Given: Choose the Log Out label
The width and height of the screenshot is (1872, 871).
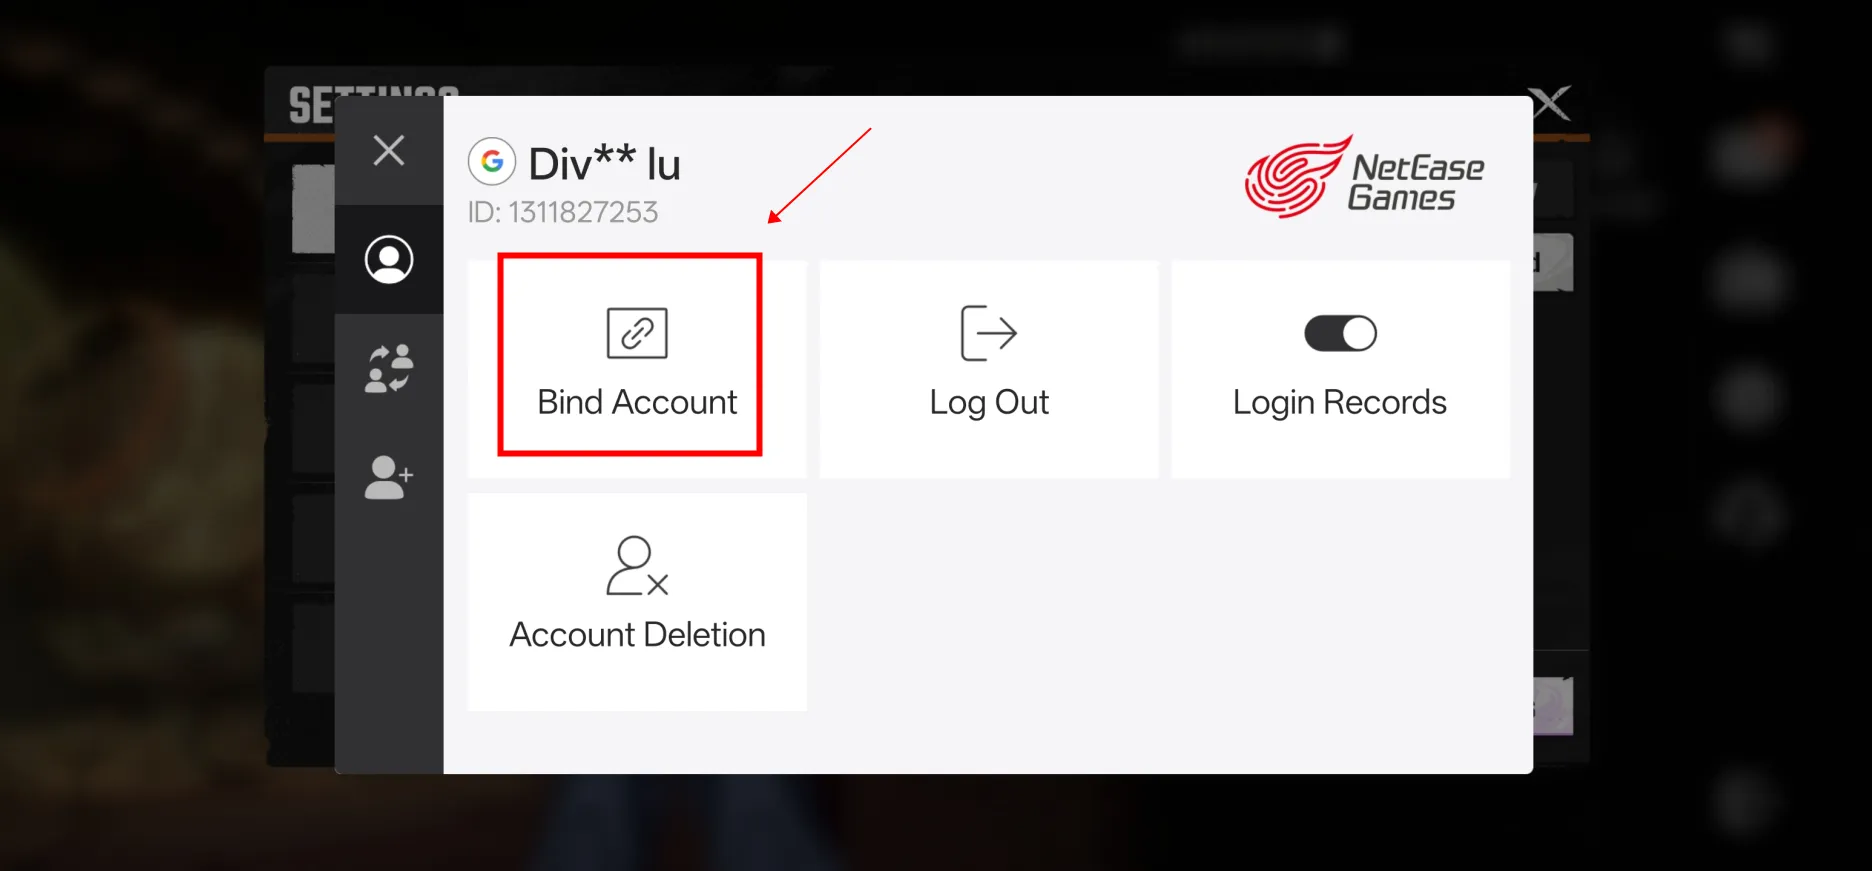Looking at the screenshot, I should click(x=988, y=403).
